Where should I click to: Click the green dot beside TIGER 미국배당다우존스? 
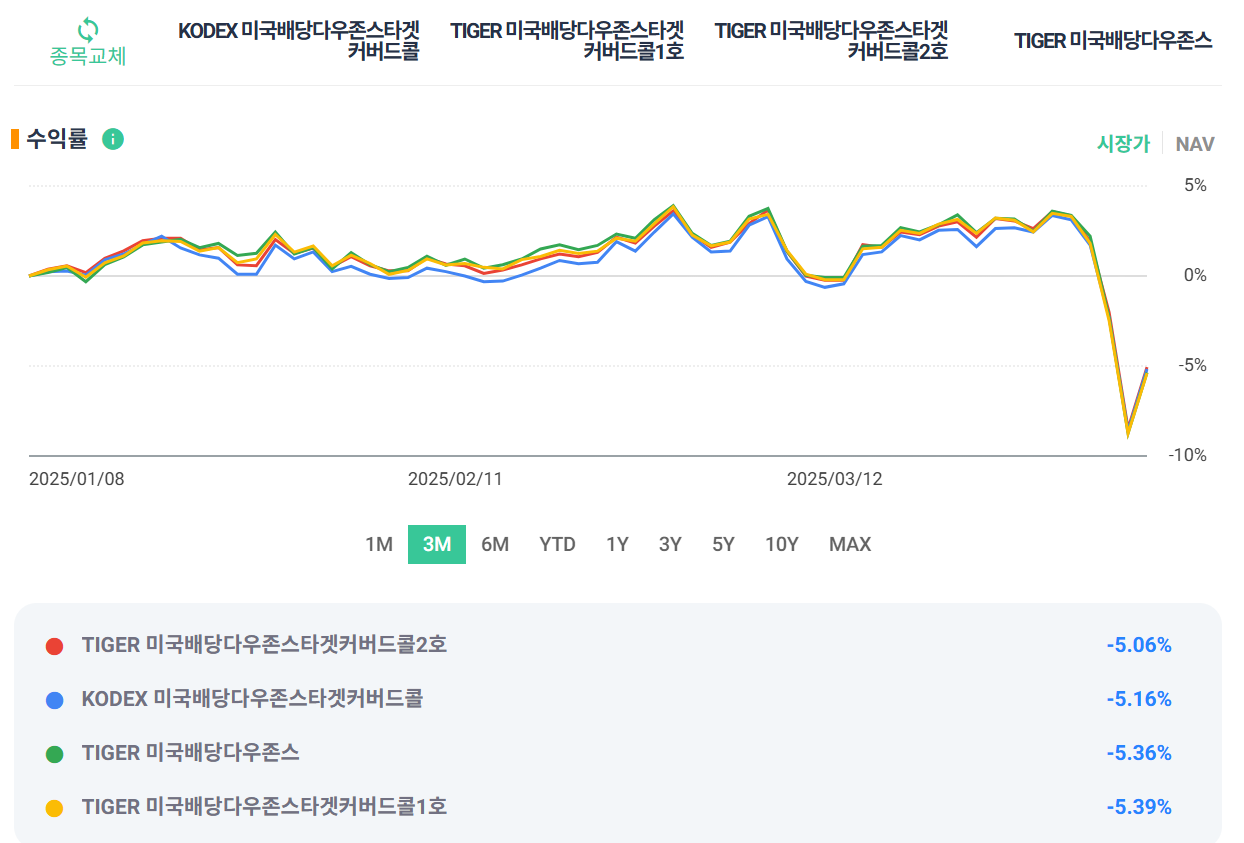point(53,753)
